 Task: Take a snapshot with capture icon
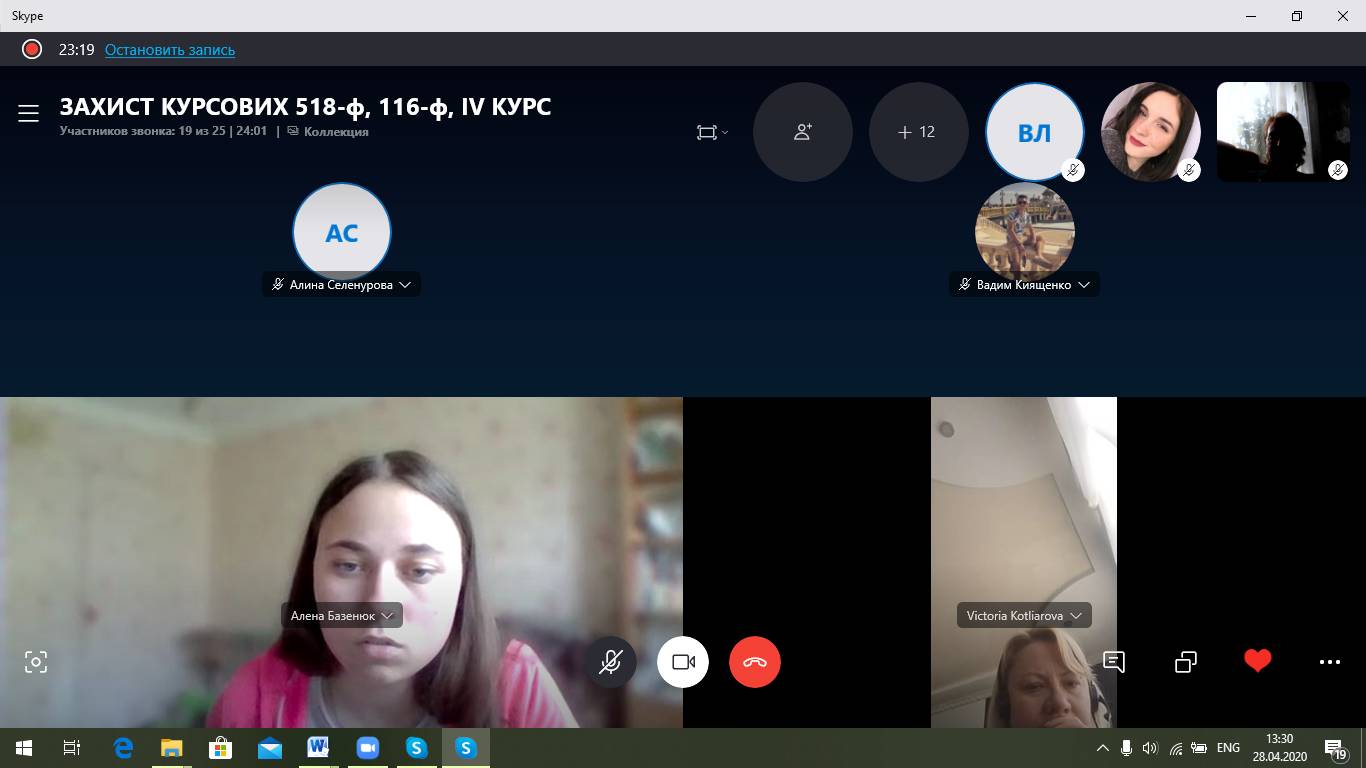tap(36, 662)
